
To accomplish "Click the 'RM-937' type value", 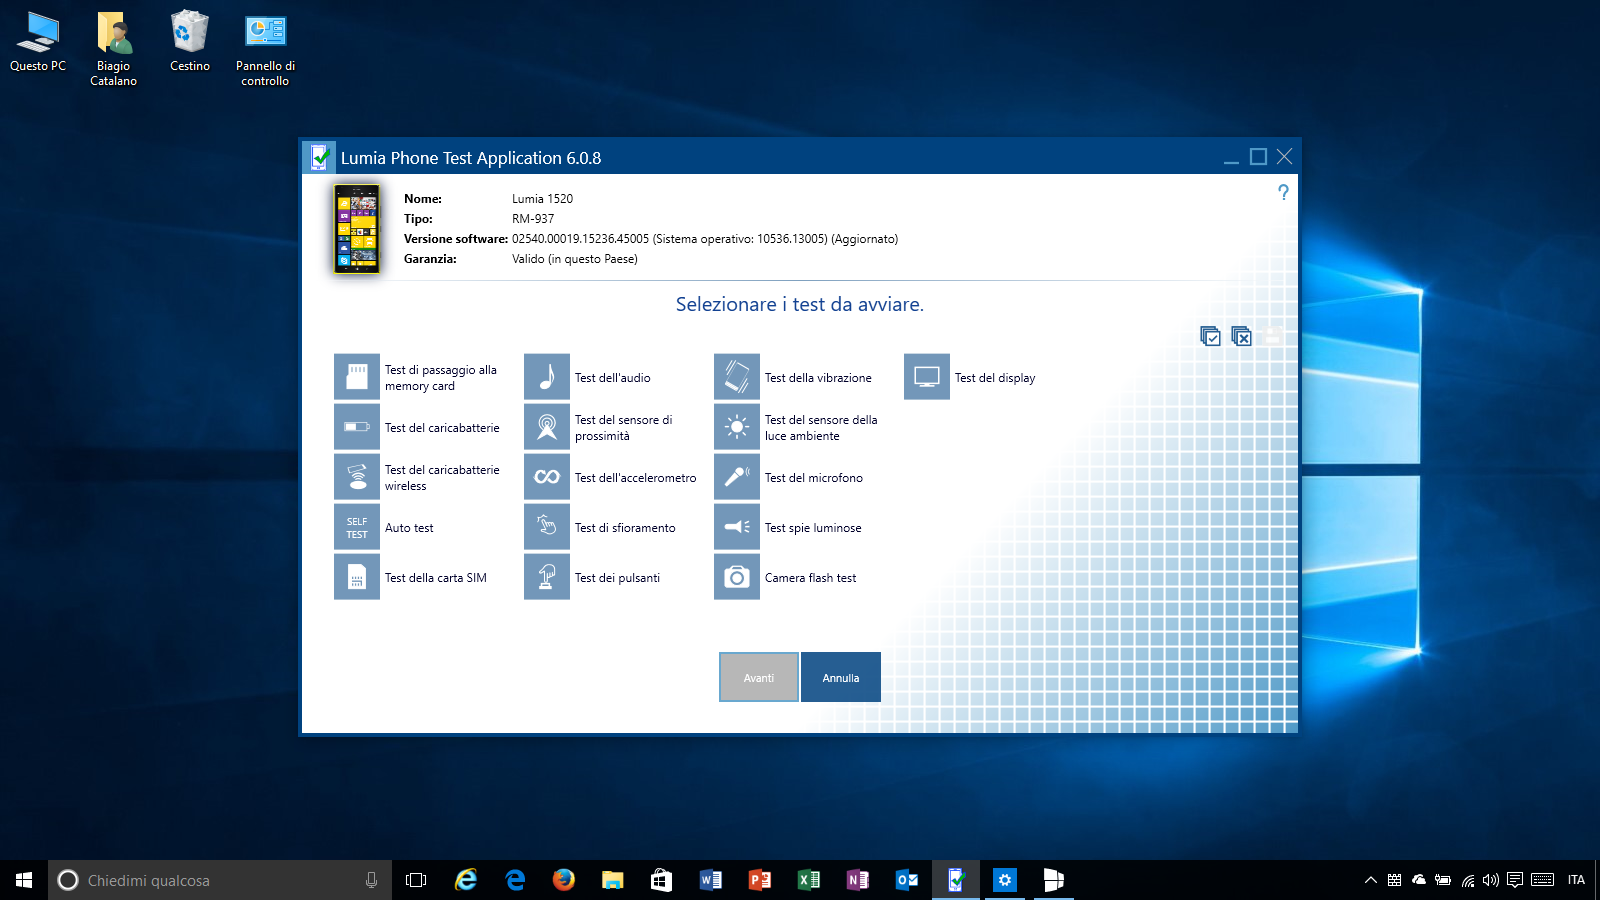I will click(533, 219).
